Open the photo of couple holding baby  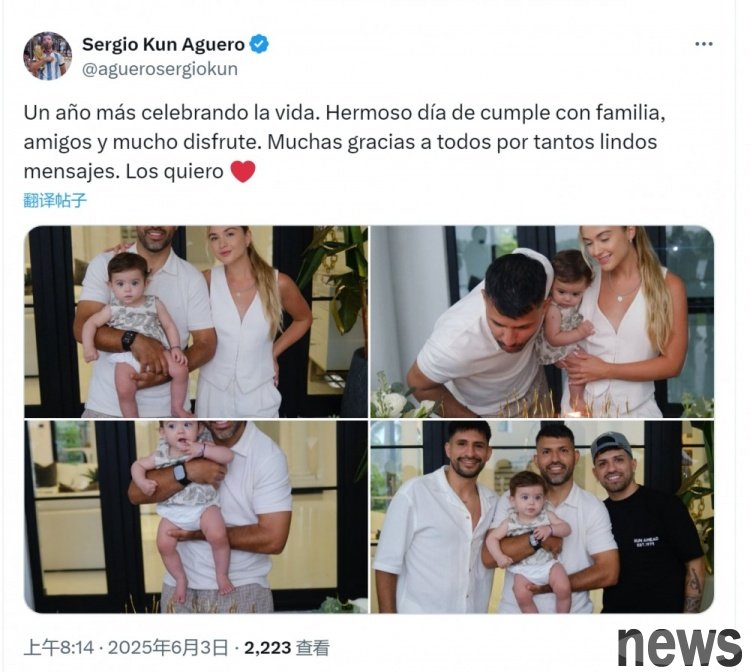click(x=196, y=322)
